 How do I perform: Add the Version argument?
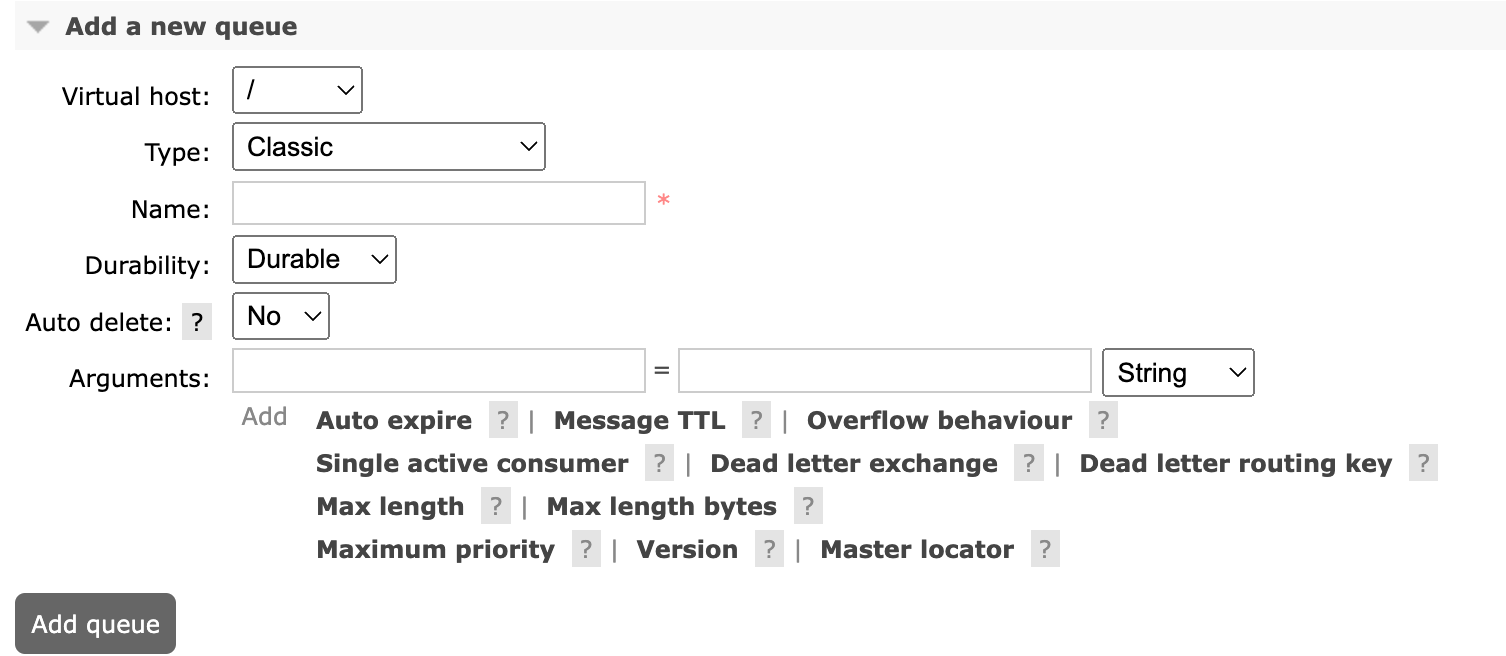point(687,550)
